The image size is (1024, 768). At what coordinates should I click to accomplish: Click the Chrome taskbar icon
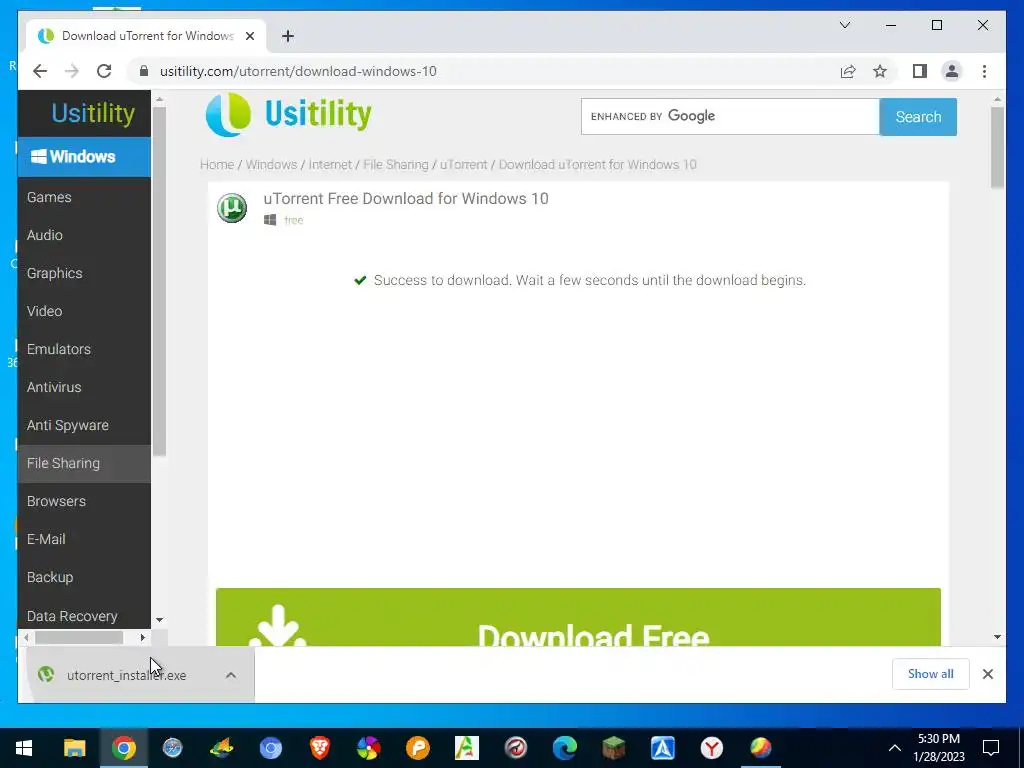[123, 748]
